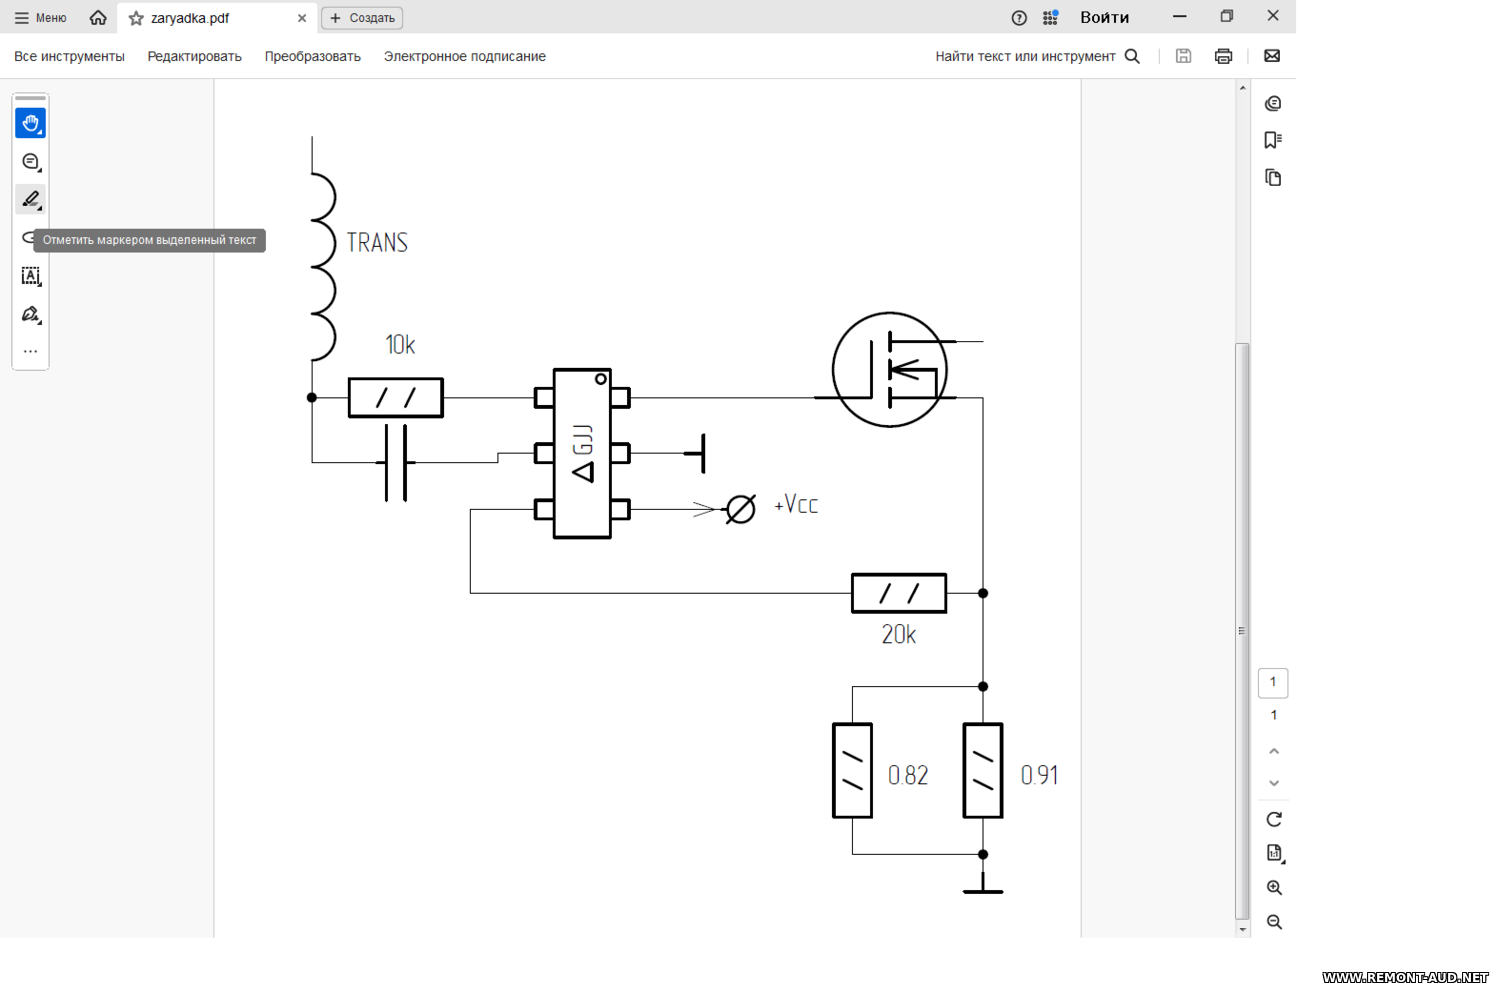Open the Редактировать menu item
Image resolution: width=1500 pixels, height=993 pixels.
pyautogui.click(x=194, y=56)
